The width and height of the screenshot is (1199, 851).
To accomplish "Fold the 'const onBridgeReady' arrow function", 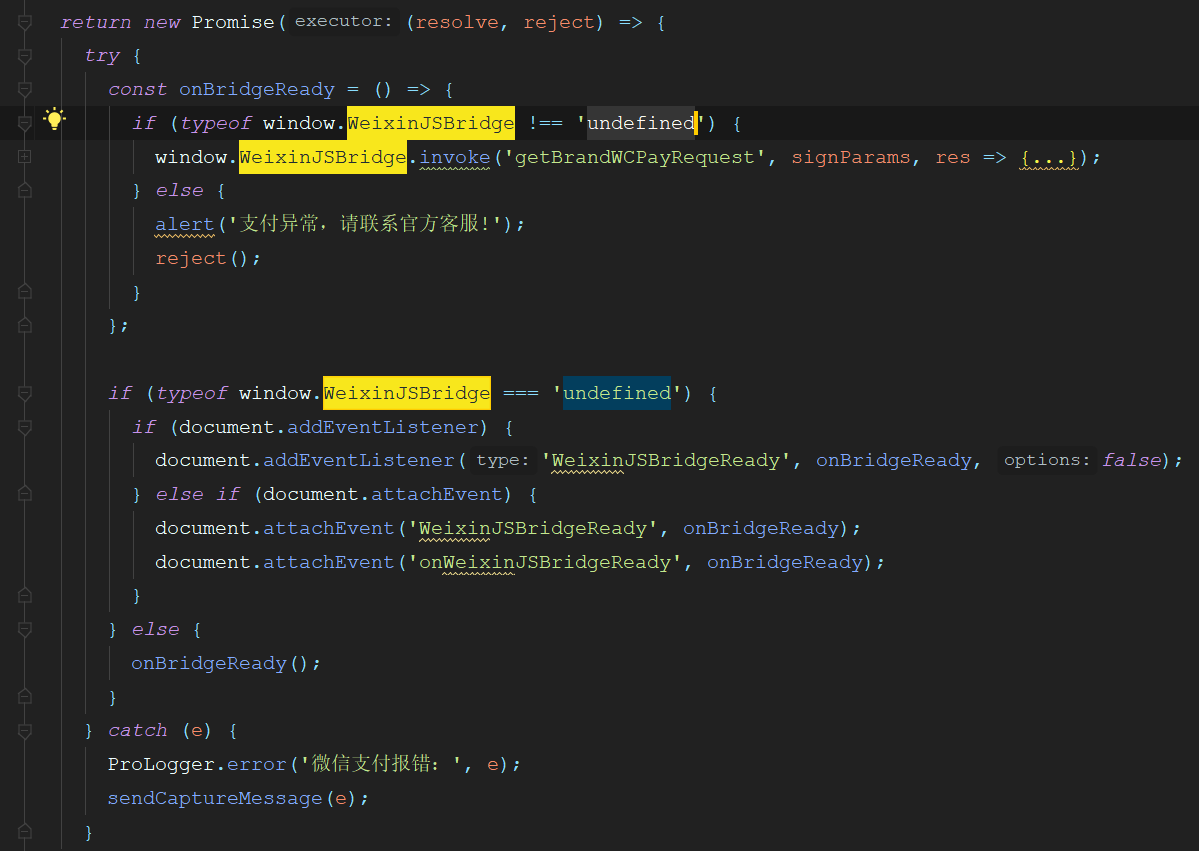I will pos(24,89).
